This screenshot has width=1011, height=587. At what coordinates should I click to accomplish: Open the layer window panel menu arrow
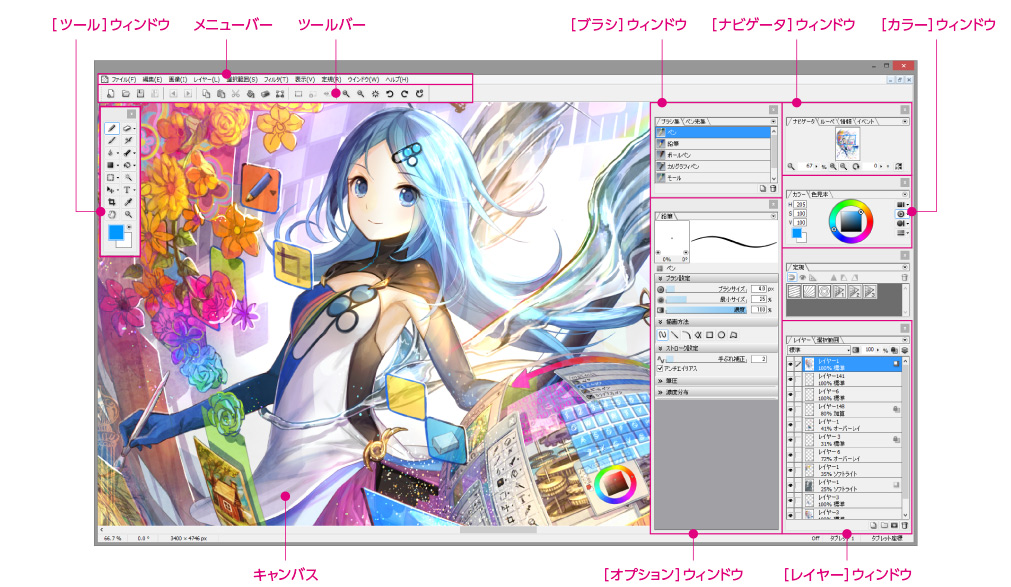click(905, 340)
